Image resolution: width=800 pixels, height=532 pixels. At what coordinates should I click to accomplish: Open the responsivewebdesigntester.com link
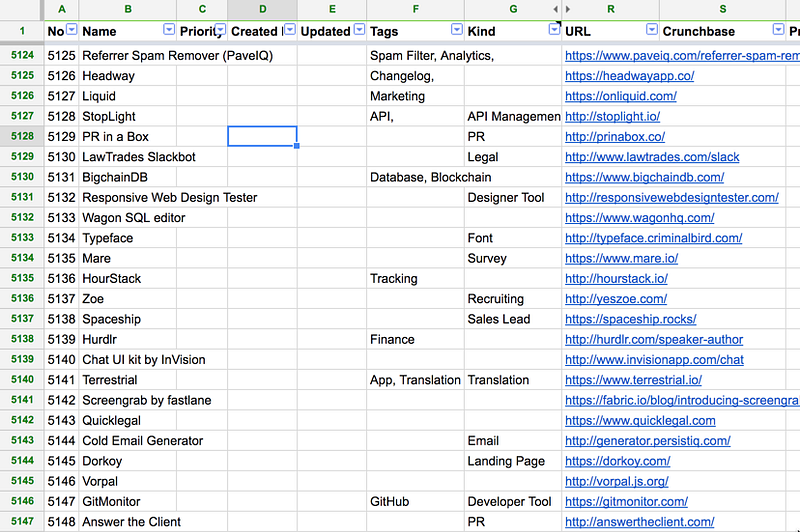(672, 197)
